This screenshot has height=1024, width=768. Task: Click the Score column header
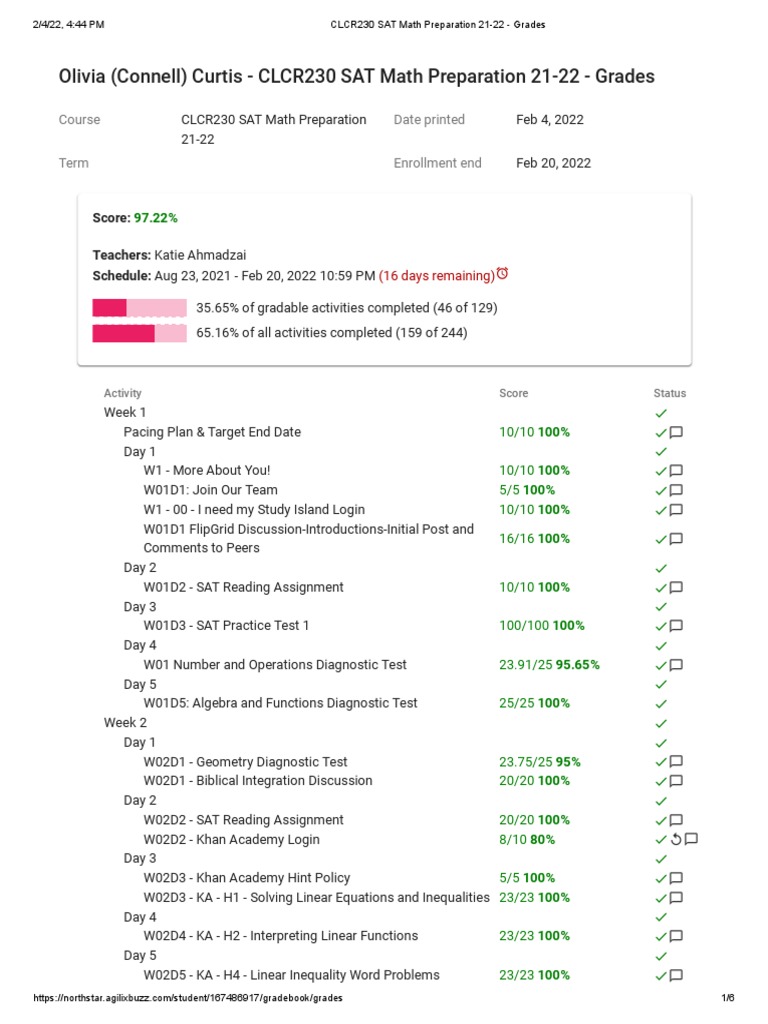514,393
